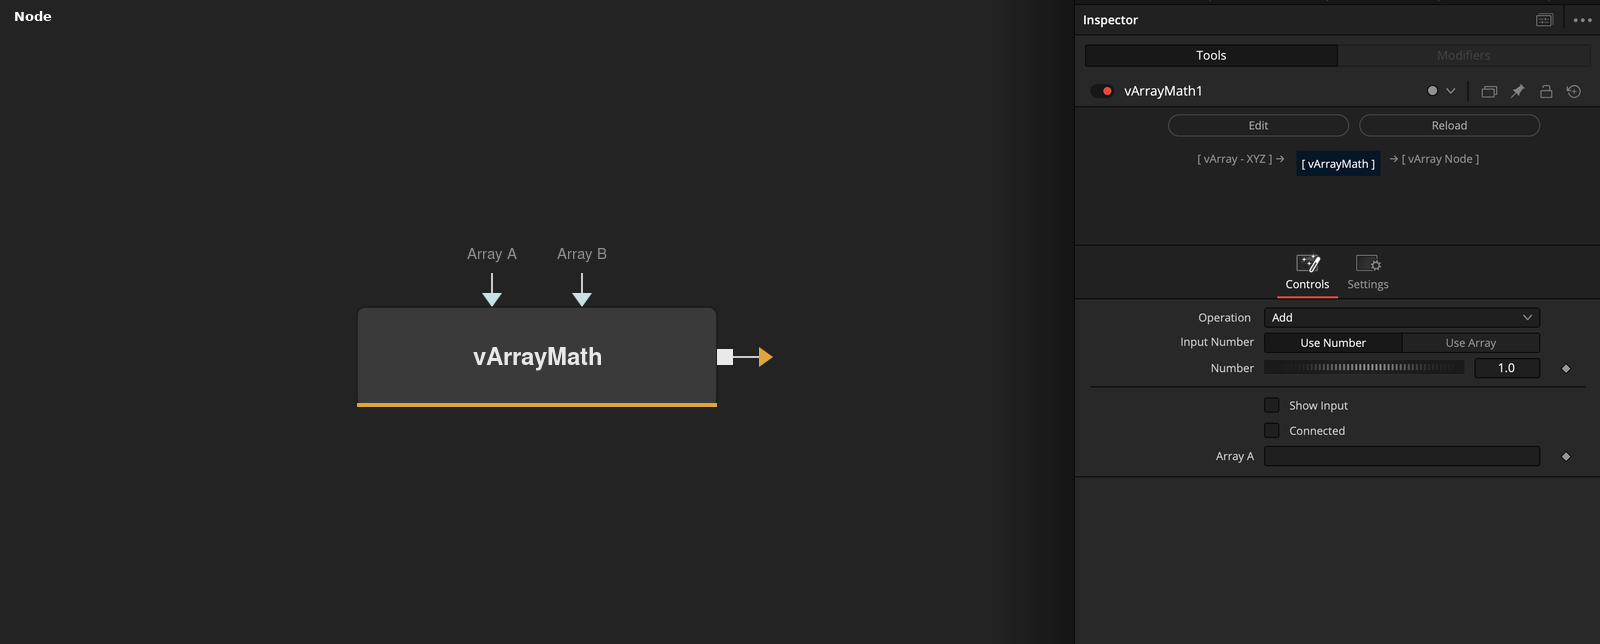Select the vArrayMath node body
Image resolution: width=1600 pixels, height=644 pixels.
(x=537, y=357)
